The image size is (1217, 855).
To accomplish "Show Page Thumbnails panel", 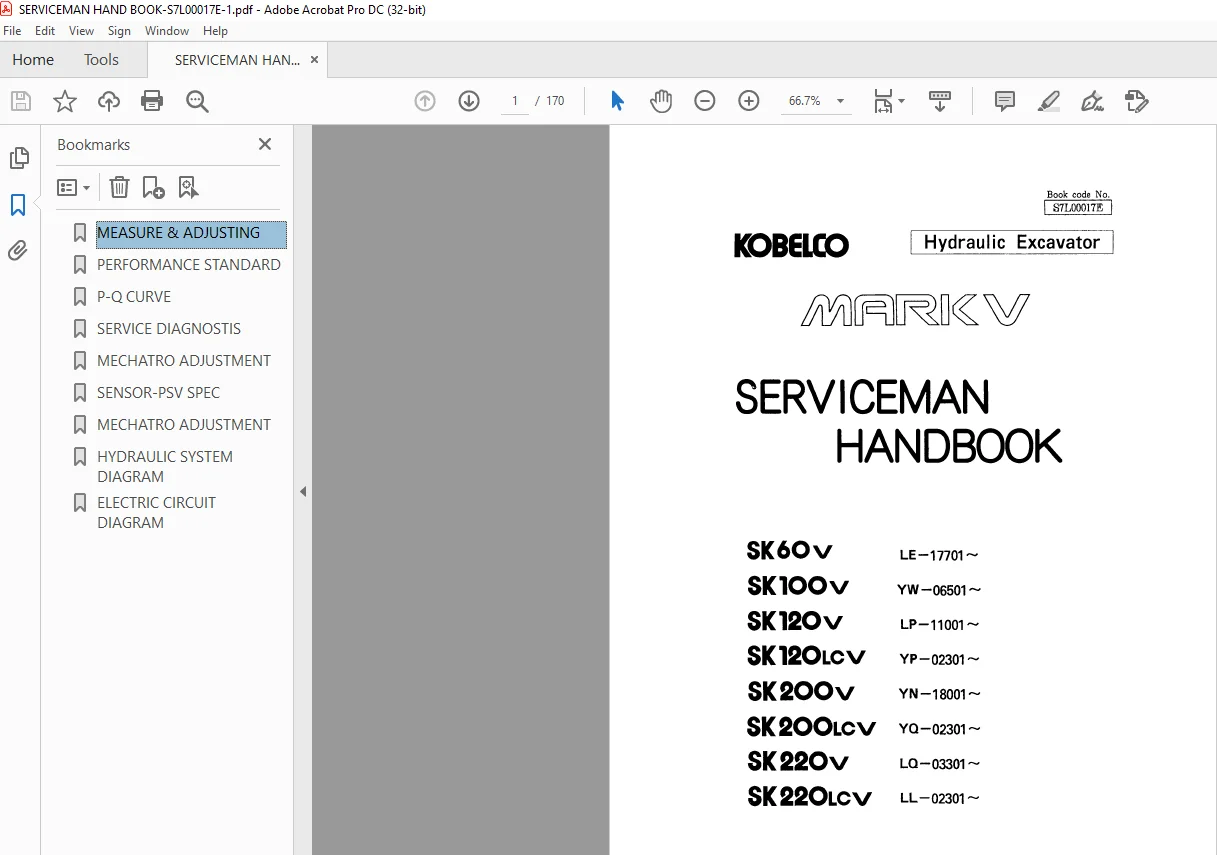I will (x=19, y=158).
